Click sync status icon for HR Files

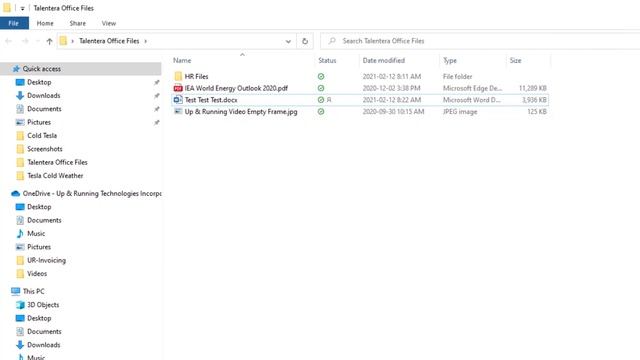point(321,76)
